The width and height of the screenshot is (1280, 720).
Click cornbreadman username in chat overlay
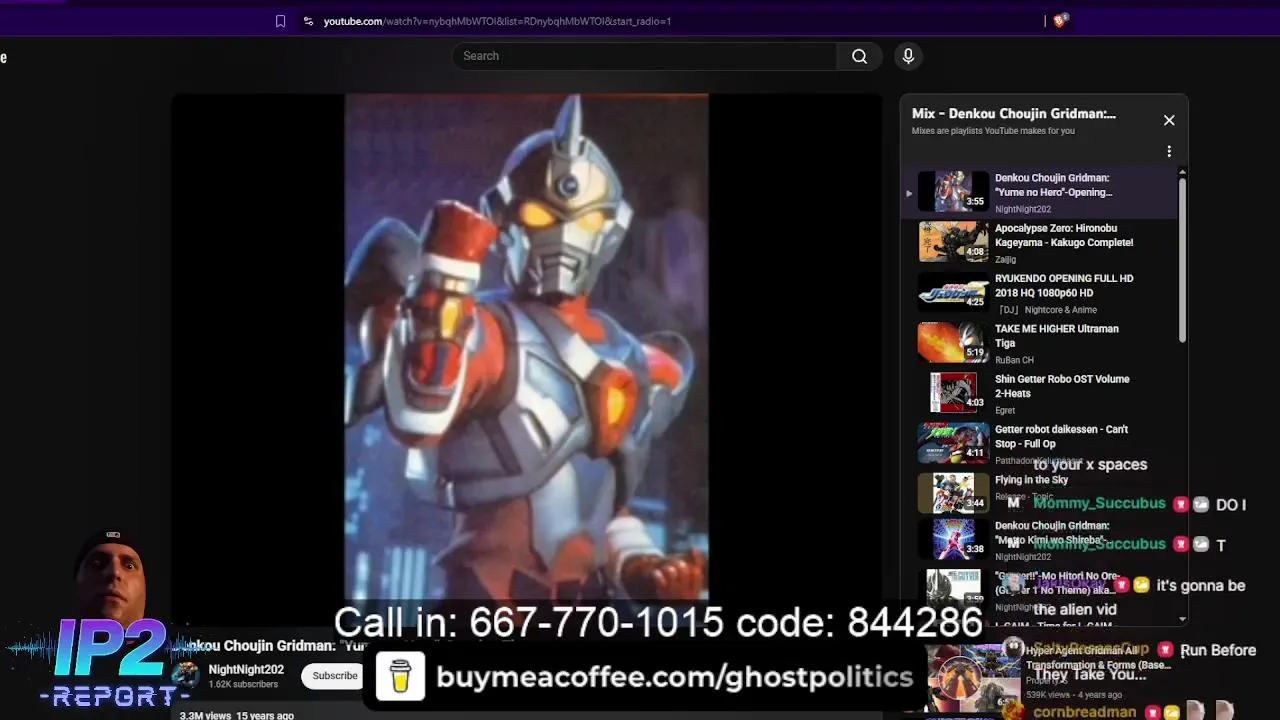1084,712
